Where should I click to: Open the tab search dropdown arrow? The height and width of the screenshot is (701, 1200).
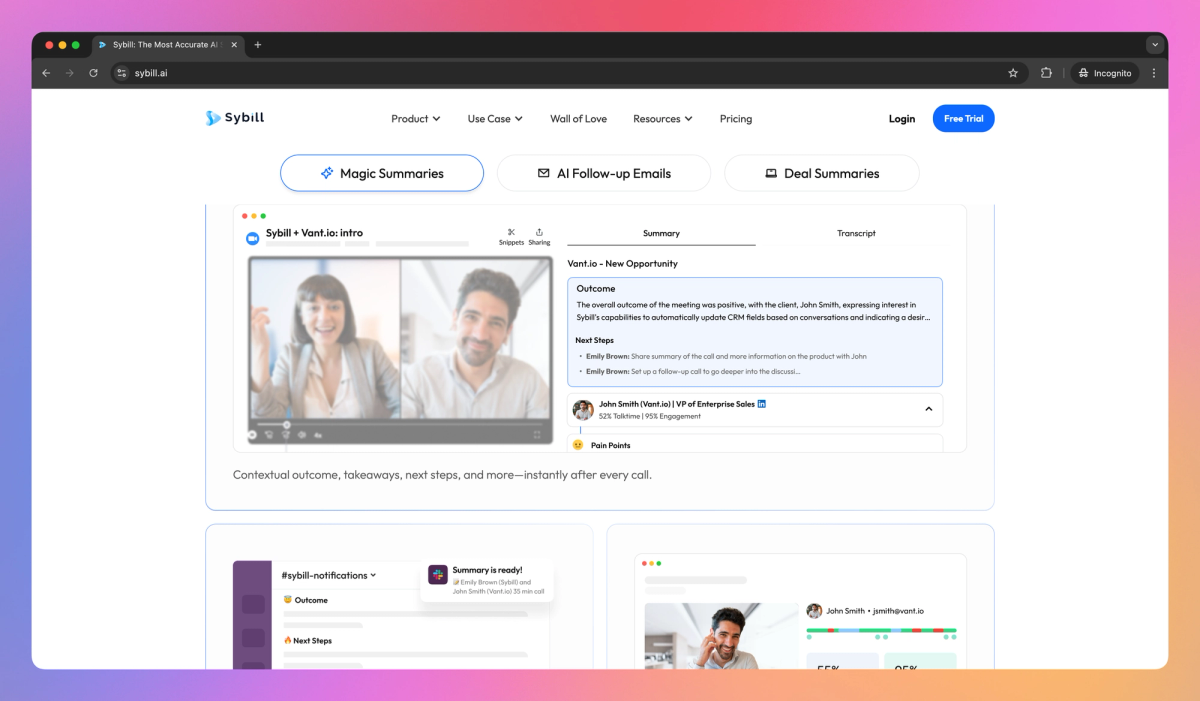tap(1155, 45)
